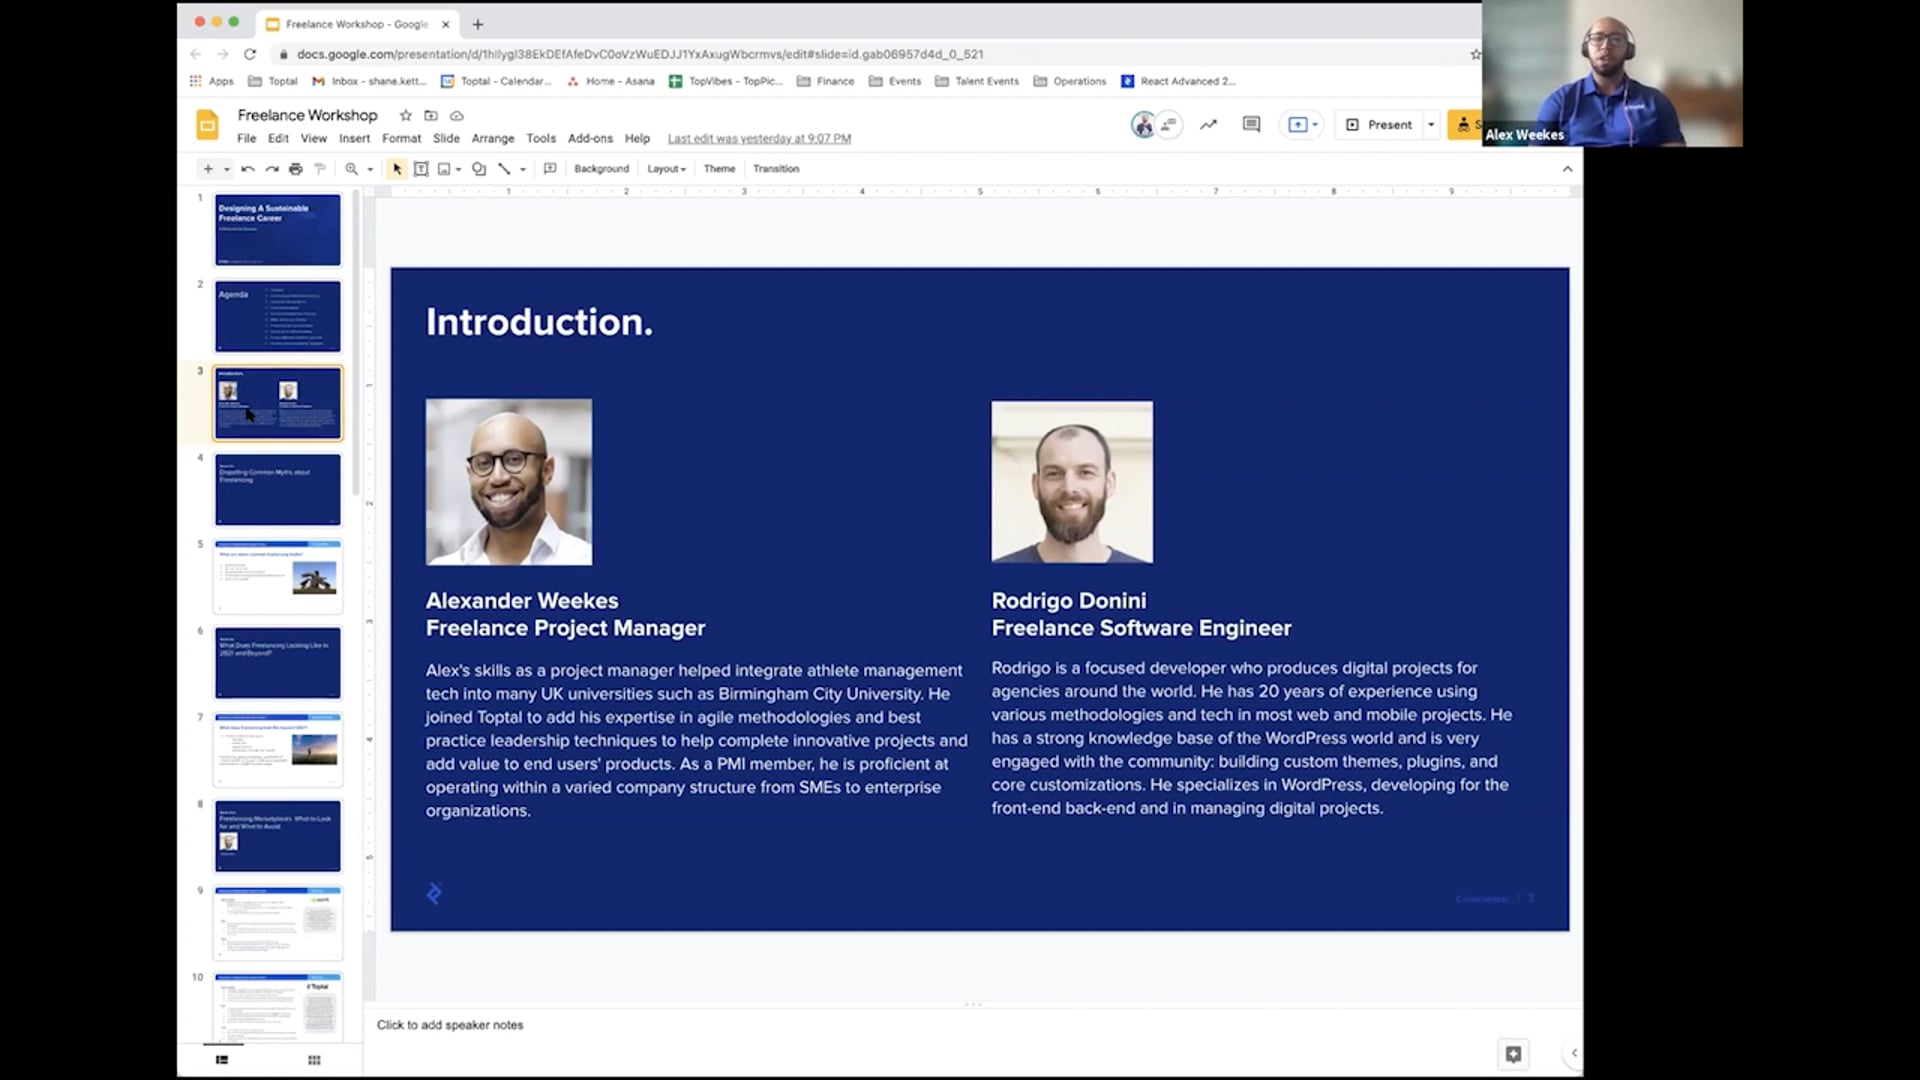Open the activity dashboard trend icon

pos(1209,124)
